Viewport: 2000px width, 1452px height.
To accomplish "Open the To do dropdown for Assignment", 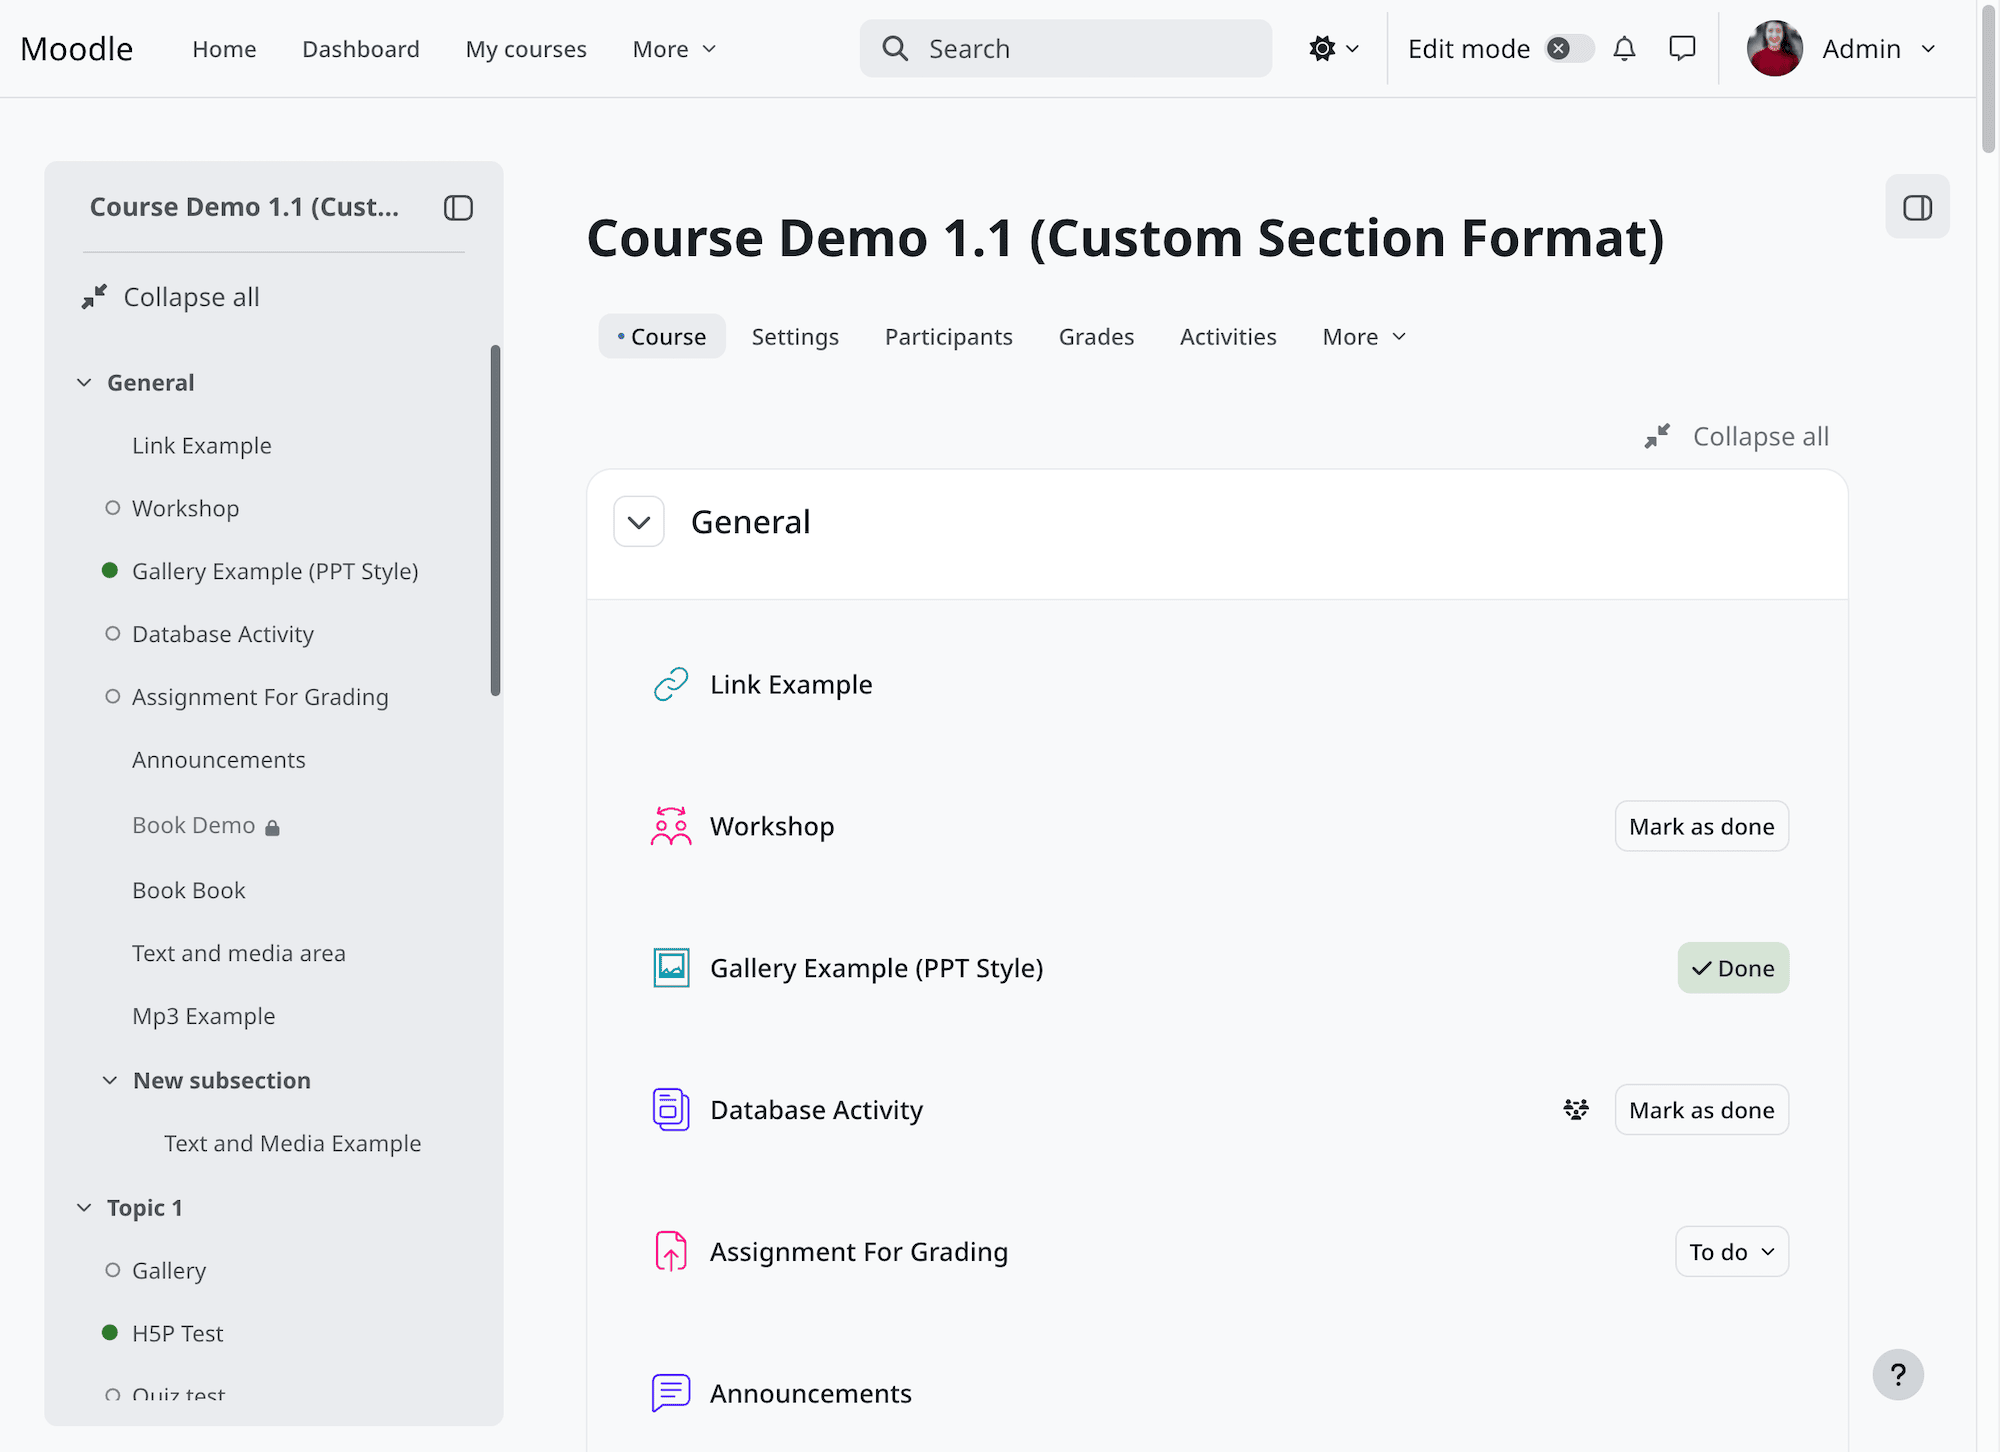I will pyautogui.click(x=1732, y=1252).
